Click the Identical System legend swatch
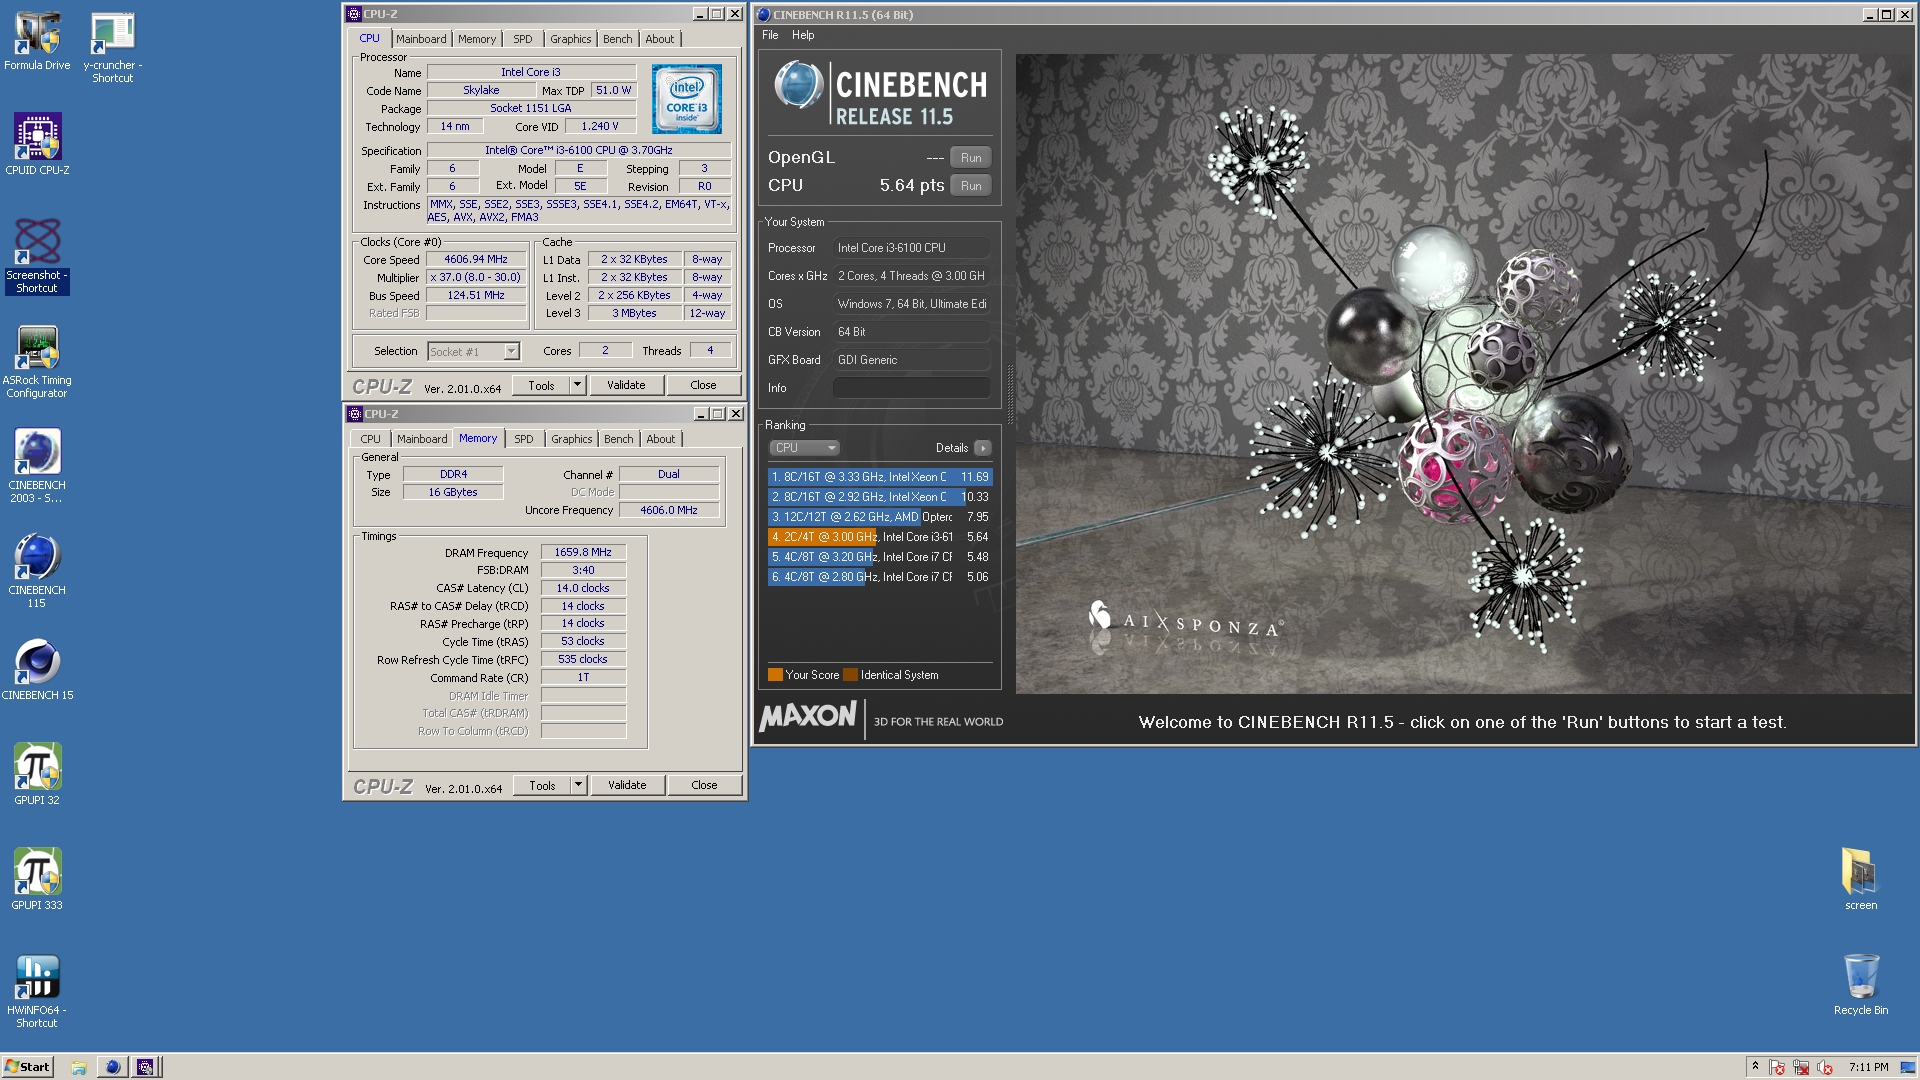This screenshot has width=1920, height=1080. tap(850, 675)
